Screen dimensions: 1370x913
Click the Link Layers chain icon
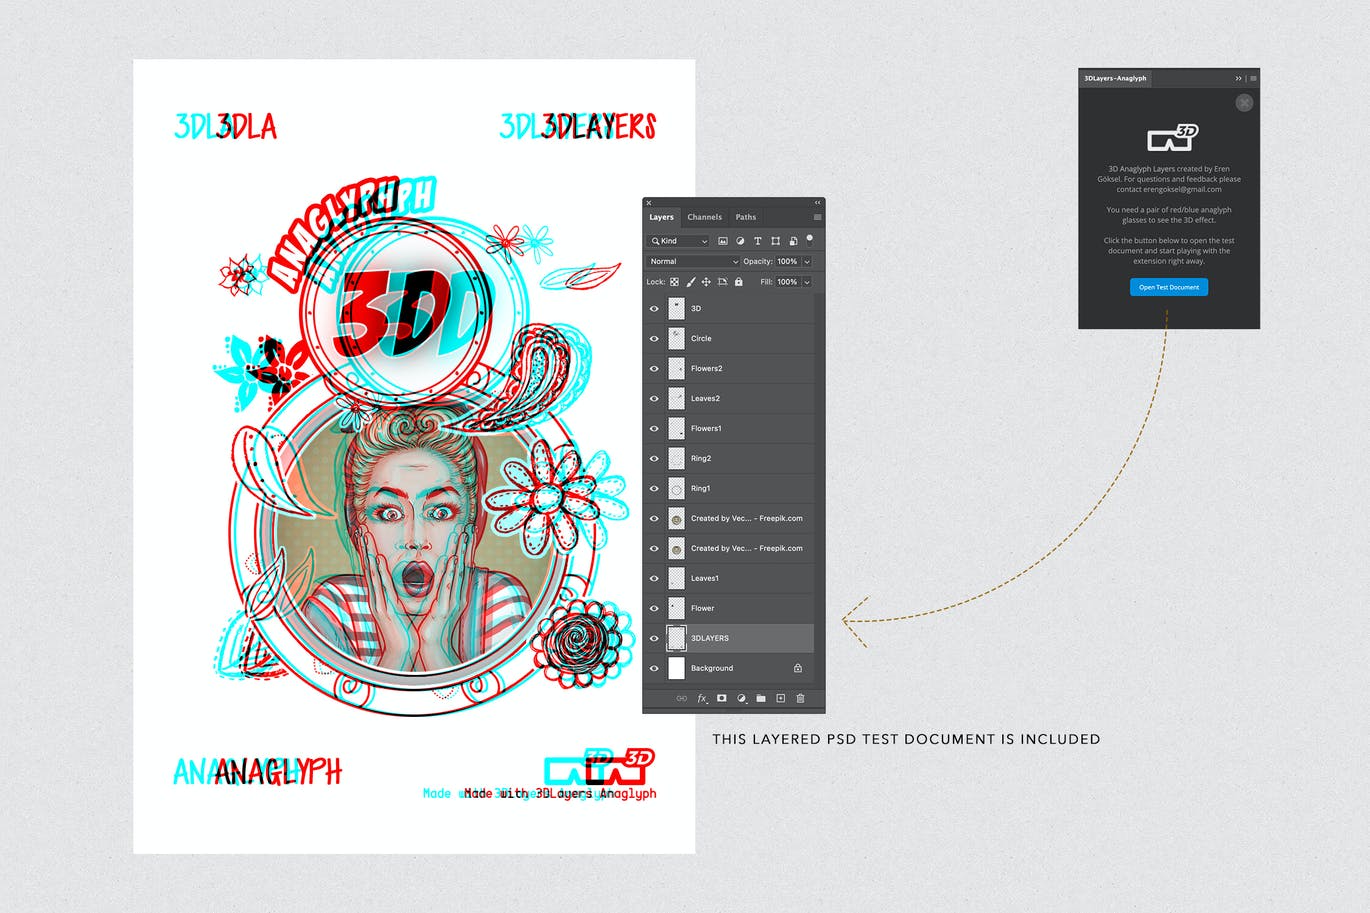(x=682, y=698)
